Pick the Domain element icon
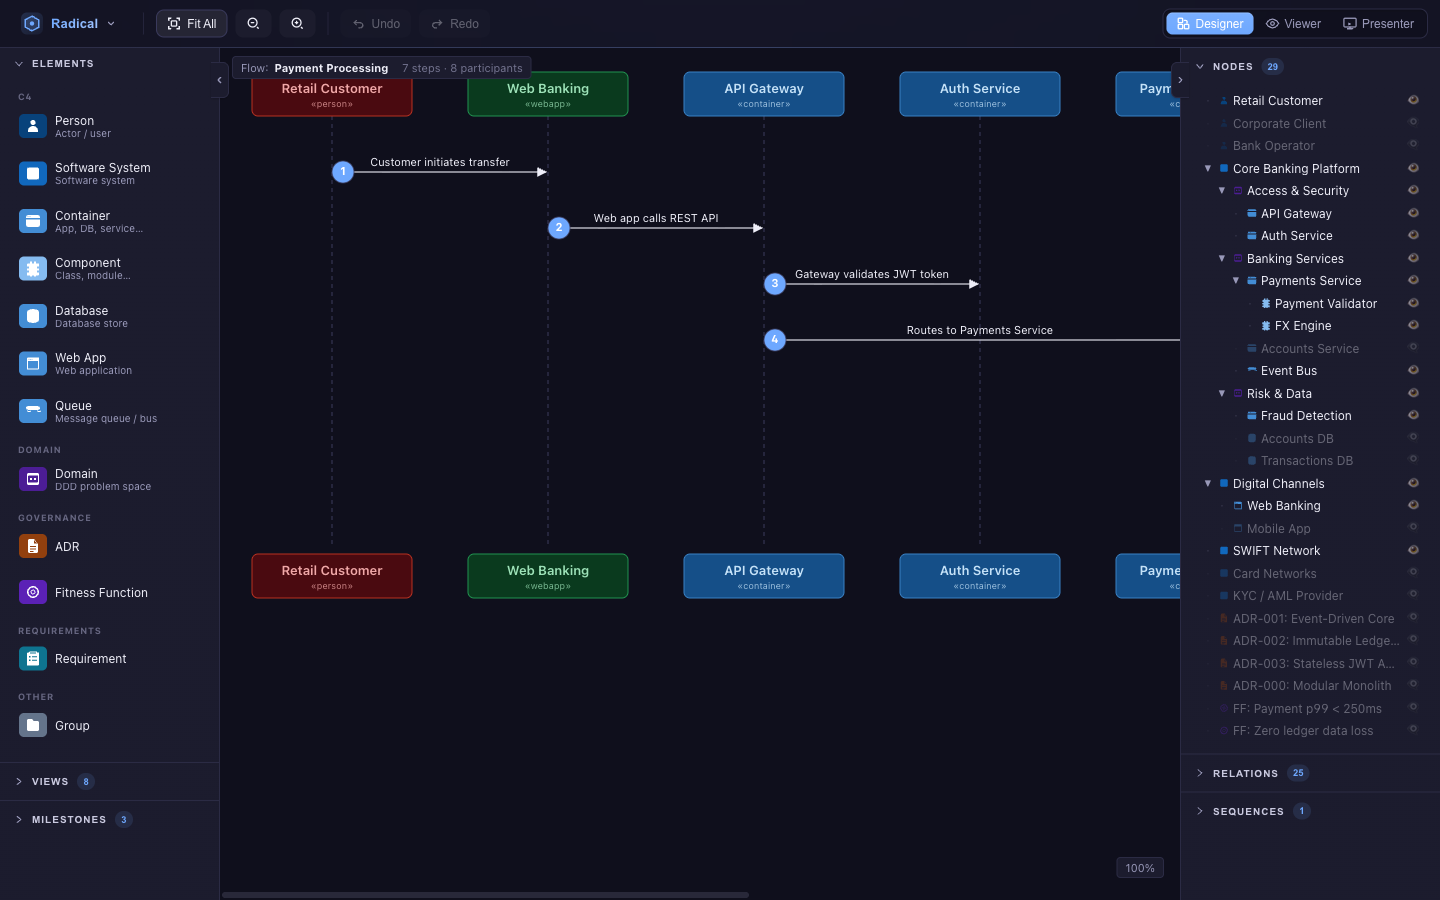 coord(33,479)
